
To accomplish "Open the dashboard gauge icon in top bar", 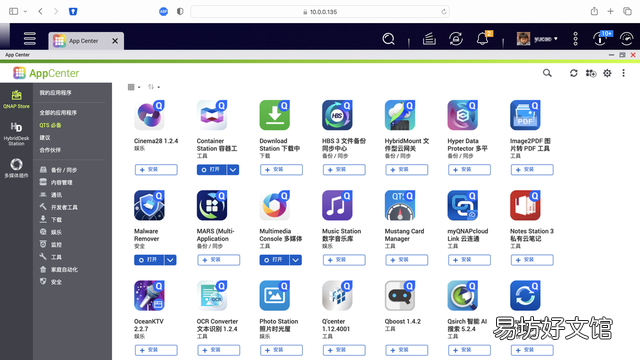I will (x=627, y=39).
